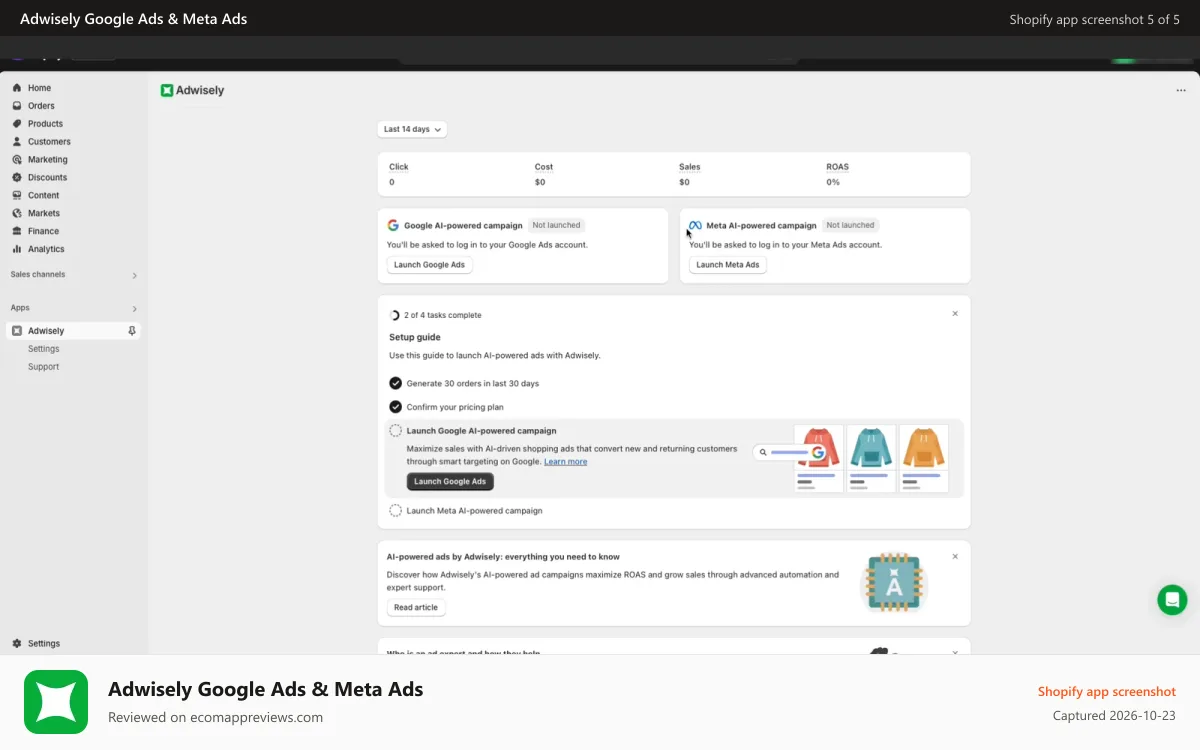Image resolution: width=1200 pixels, height=750 pixels.
Task: Close the Setup guide card
Action: [x=955, y=314]
